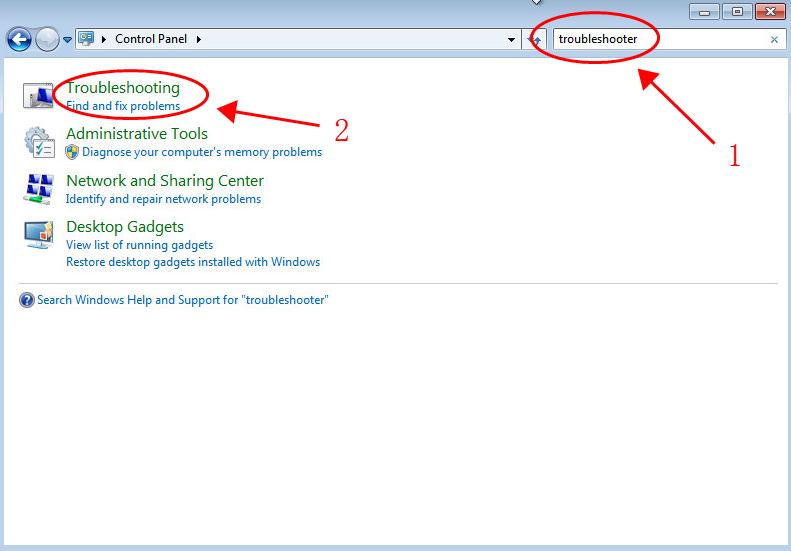791x551 pixels.
Task: Click the Troubleshooting monitor icon
Action: [38, 96]
